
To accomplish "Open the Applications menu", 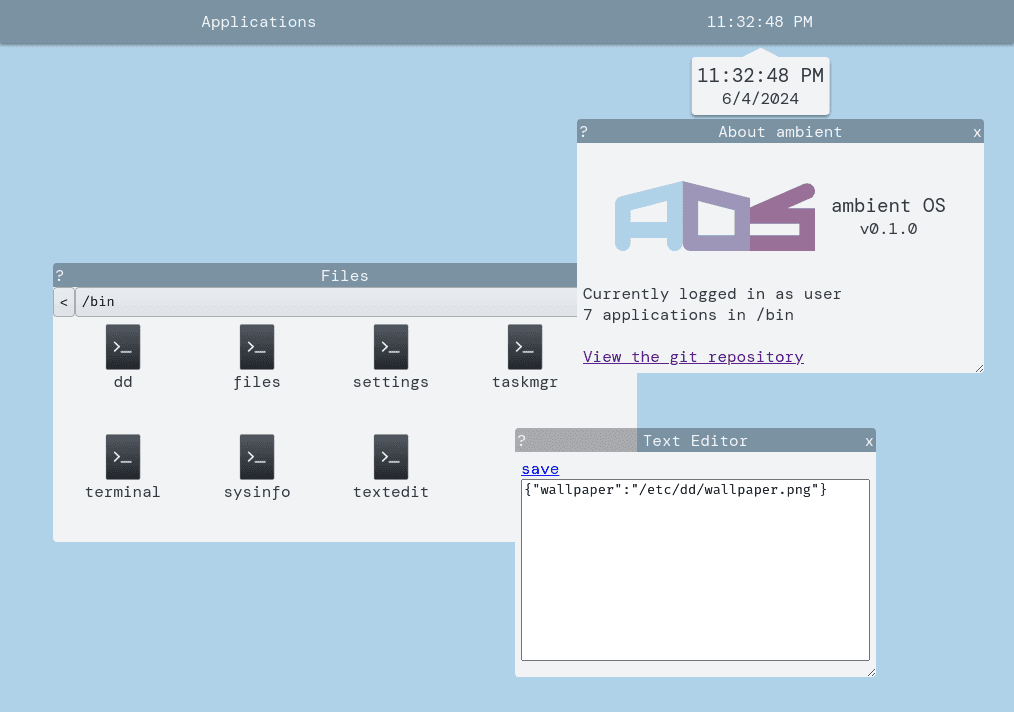I will click(258, 22).
